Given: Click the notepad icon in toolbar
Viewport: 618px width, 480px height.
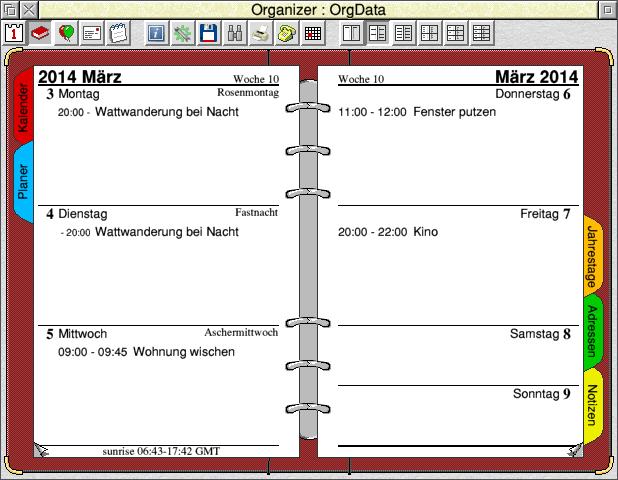Looking at the screenshot, I should (118, 33).
